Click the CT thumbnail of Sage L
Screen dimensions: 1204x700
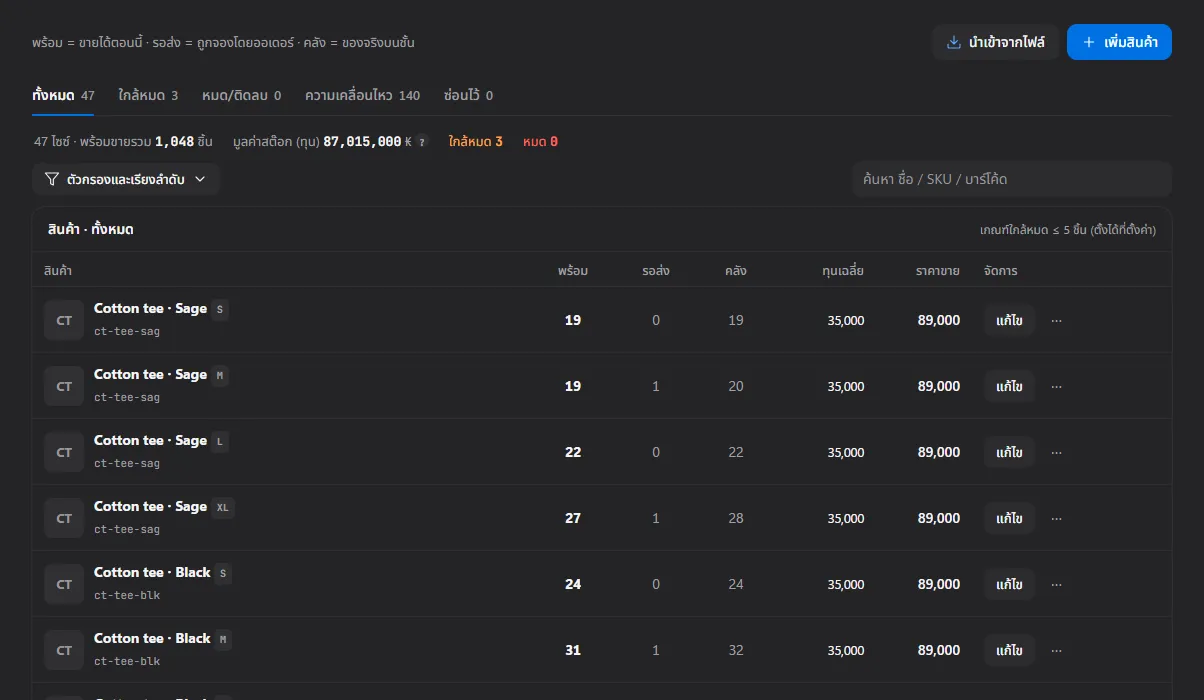coord(64,452)
